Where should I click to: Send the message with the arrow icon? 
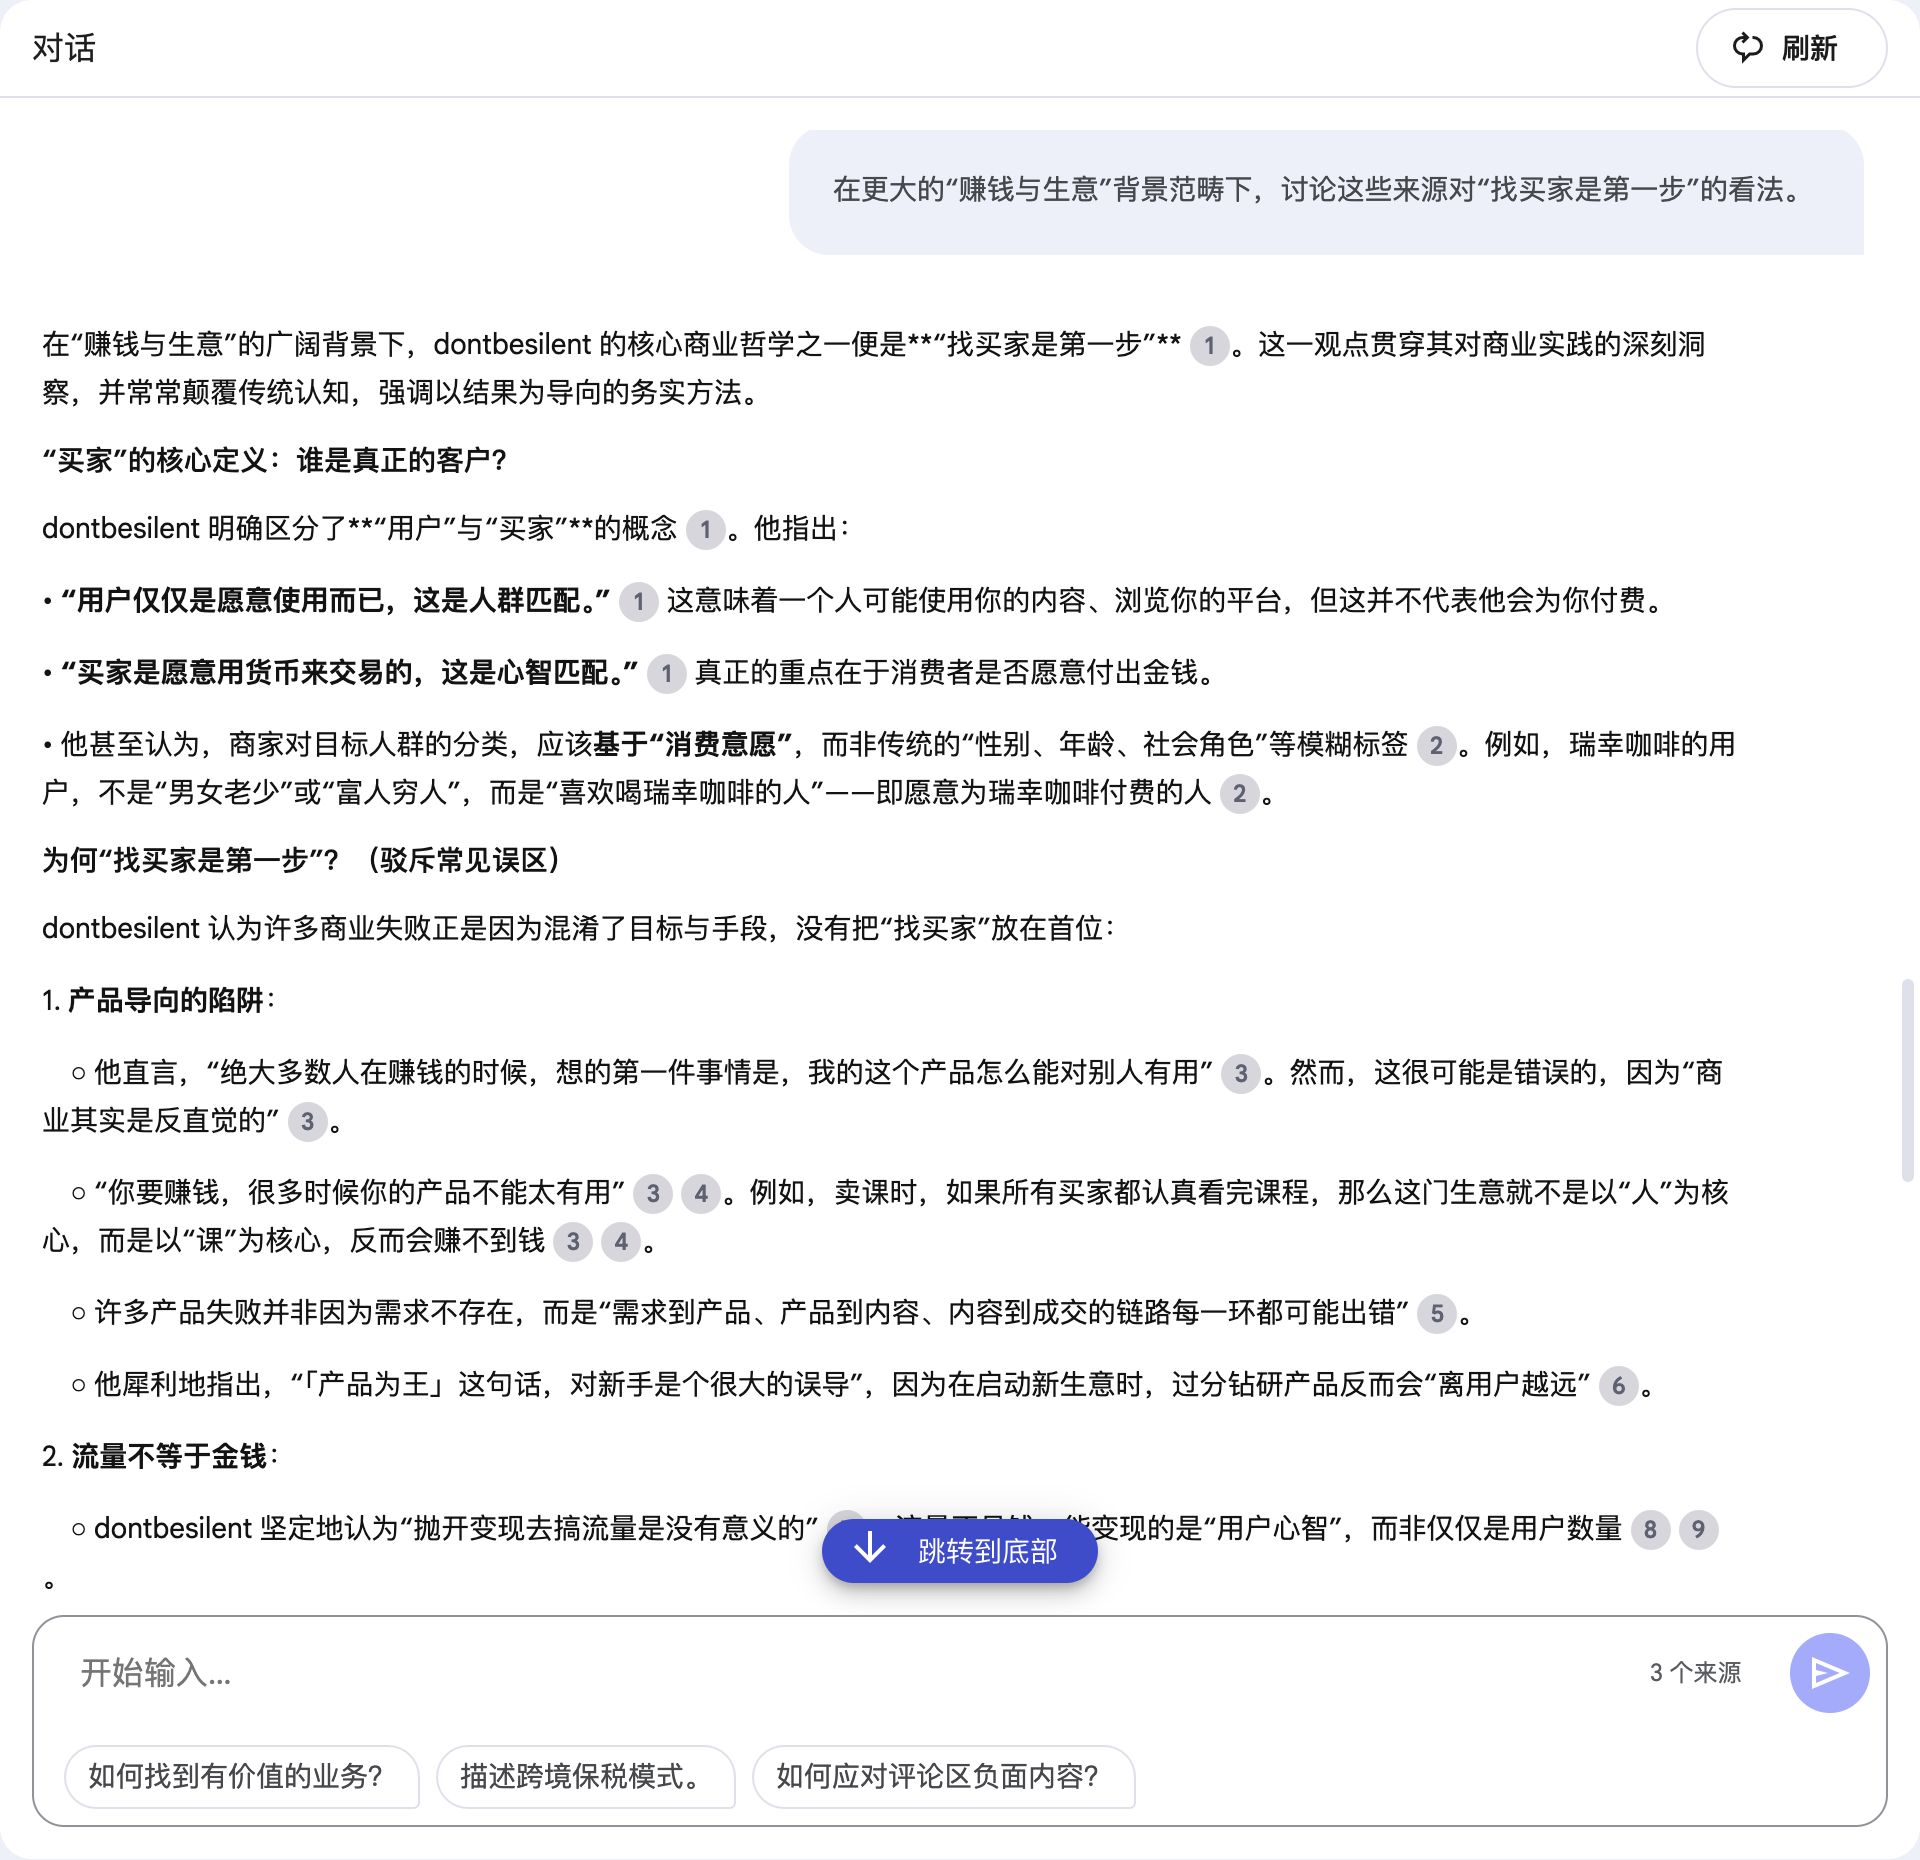1829,1673
